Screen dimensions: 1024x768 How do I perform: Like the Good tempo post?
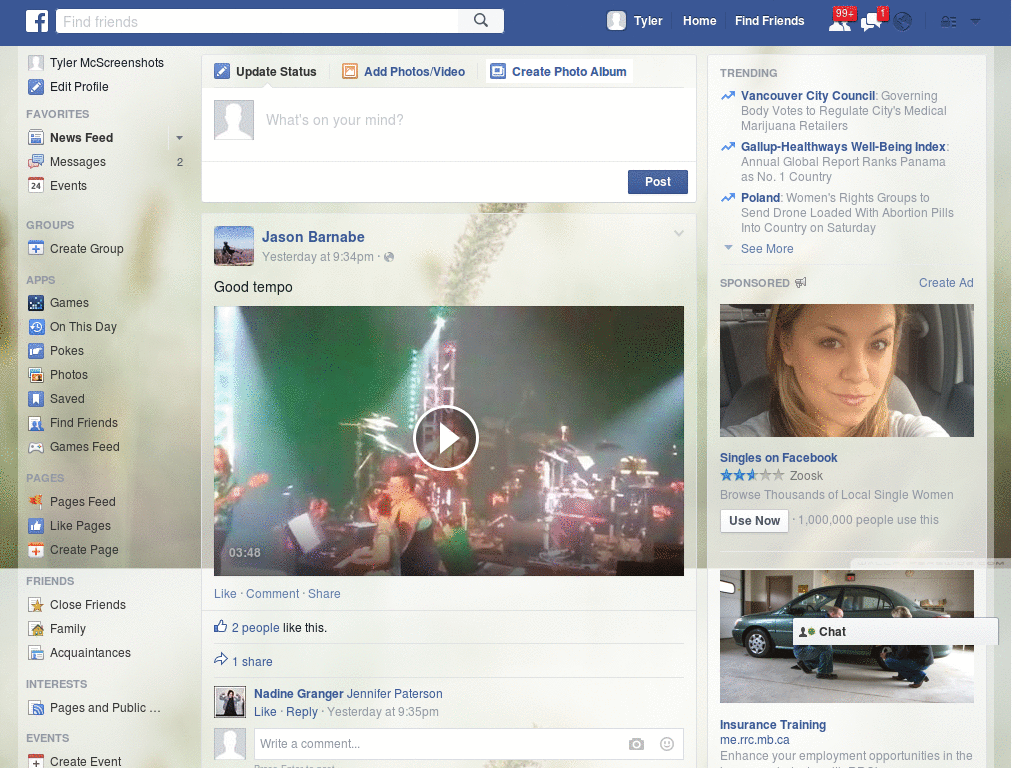coord(225,594)
